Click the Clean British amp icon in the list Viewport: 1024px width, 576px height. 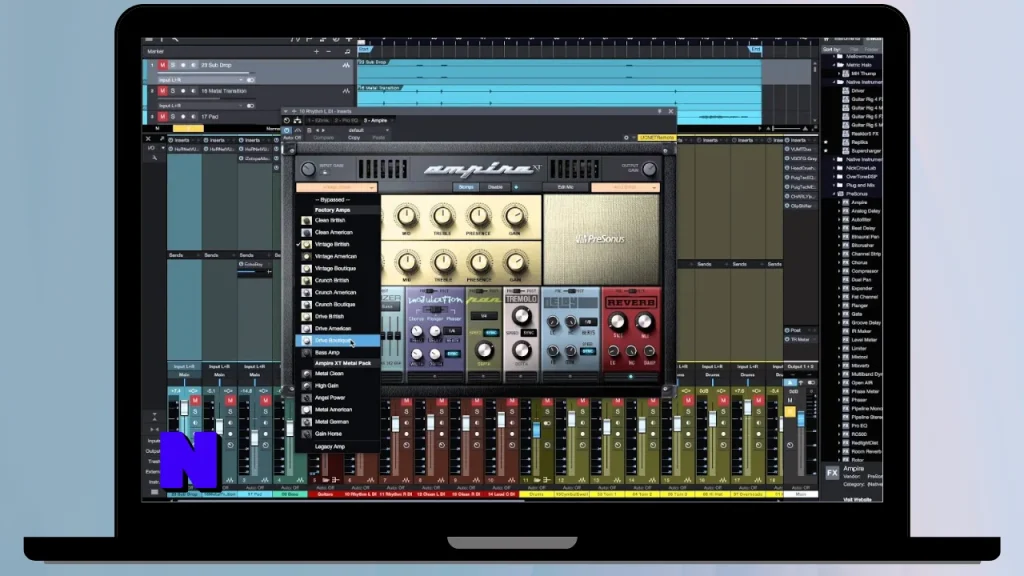[x=306, y=221]
